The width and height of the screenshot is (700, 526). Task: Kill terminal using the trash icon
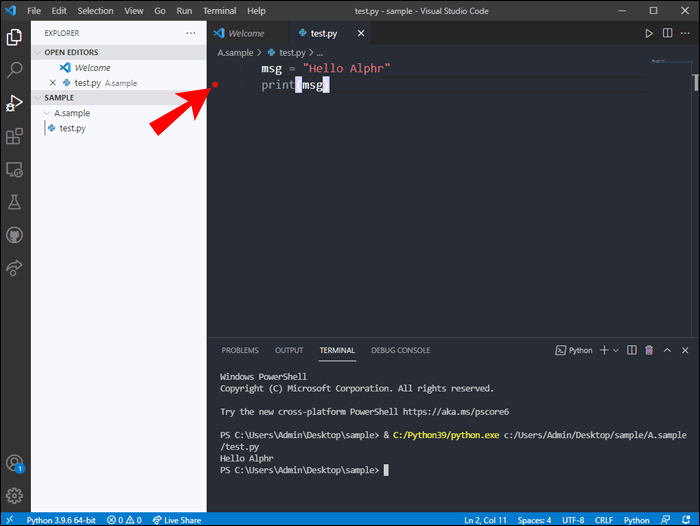pos(649,350)
